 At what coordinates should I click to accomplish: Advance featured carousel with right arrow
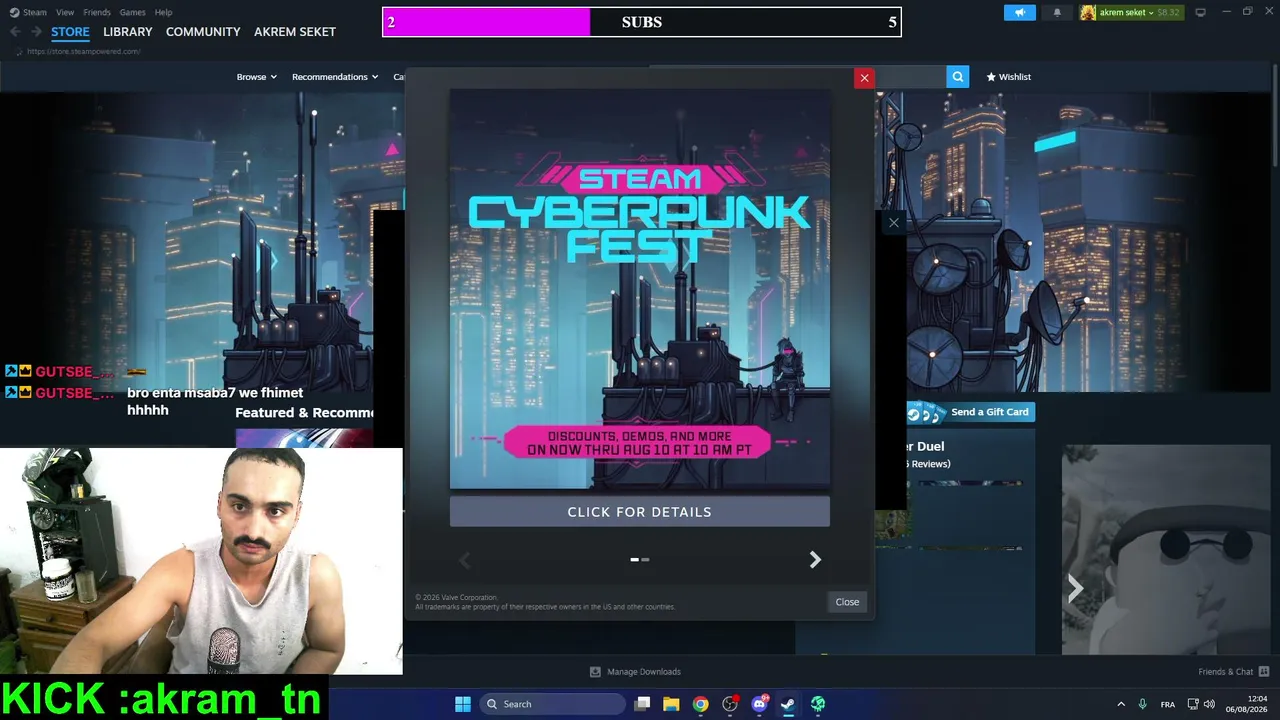(1075, 589)
